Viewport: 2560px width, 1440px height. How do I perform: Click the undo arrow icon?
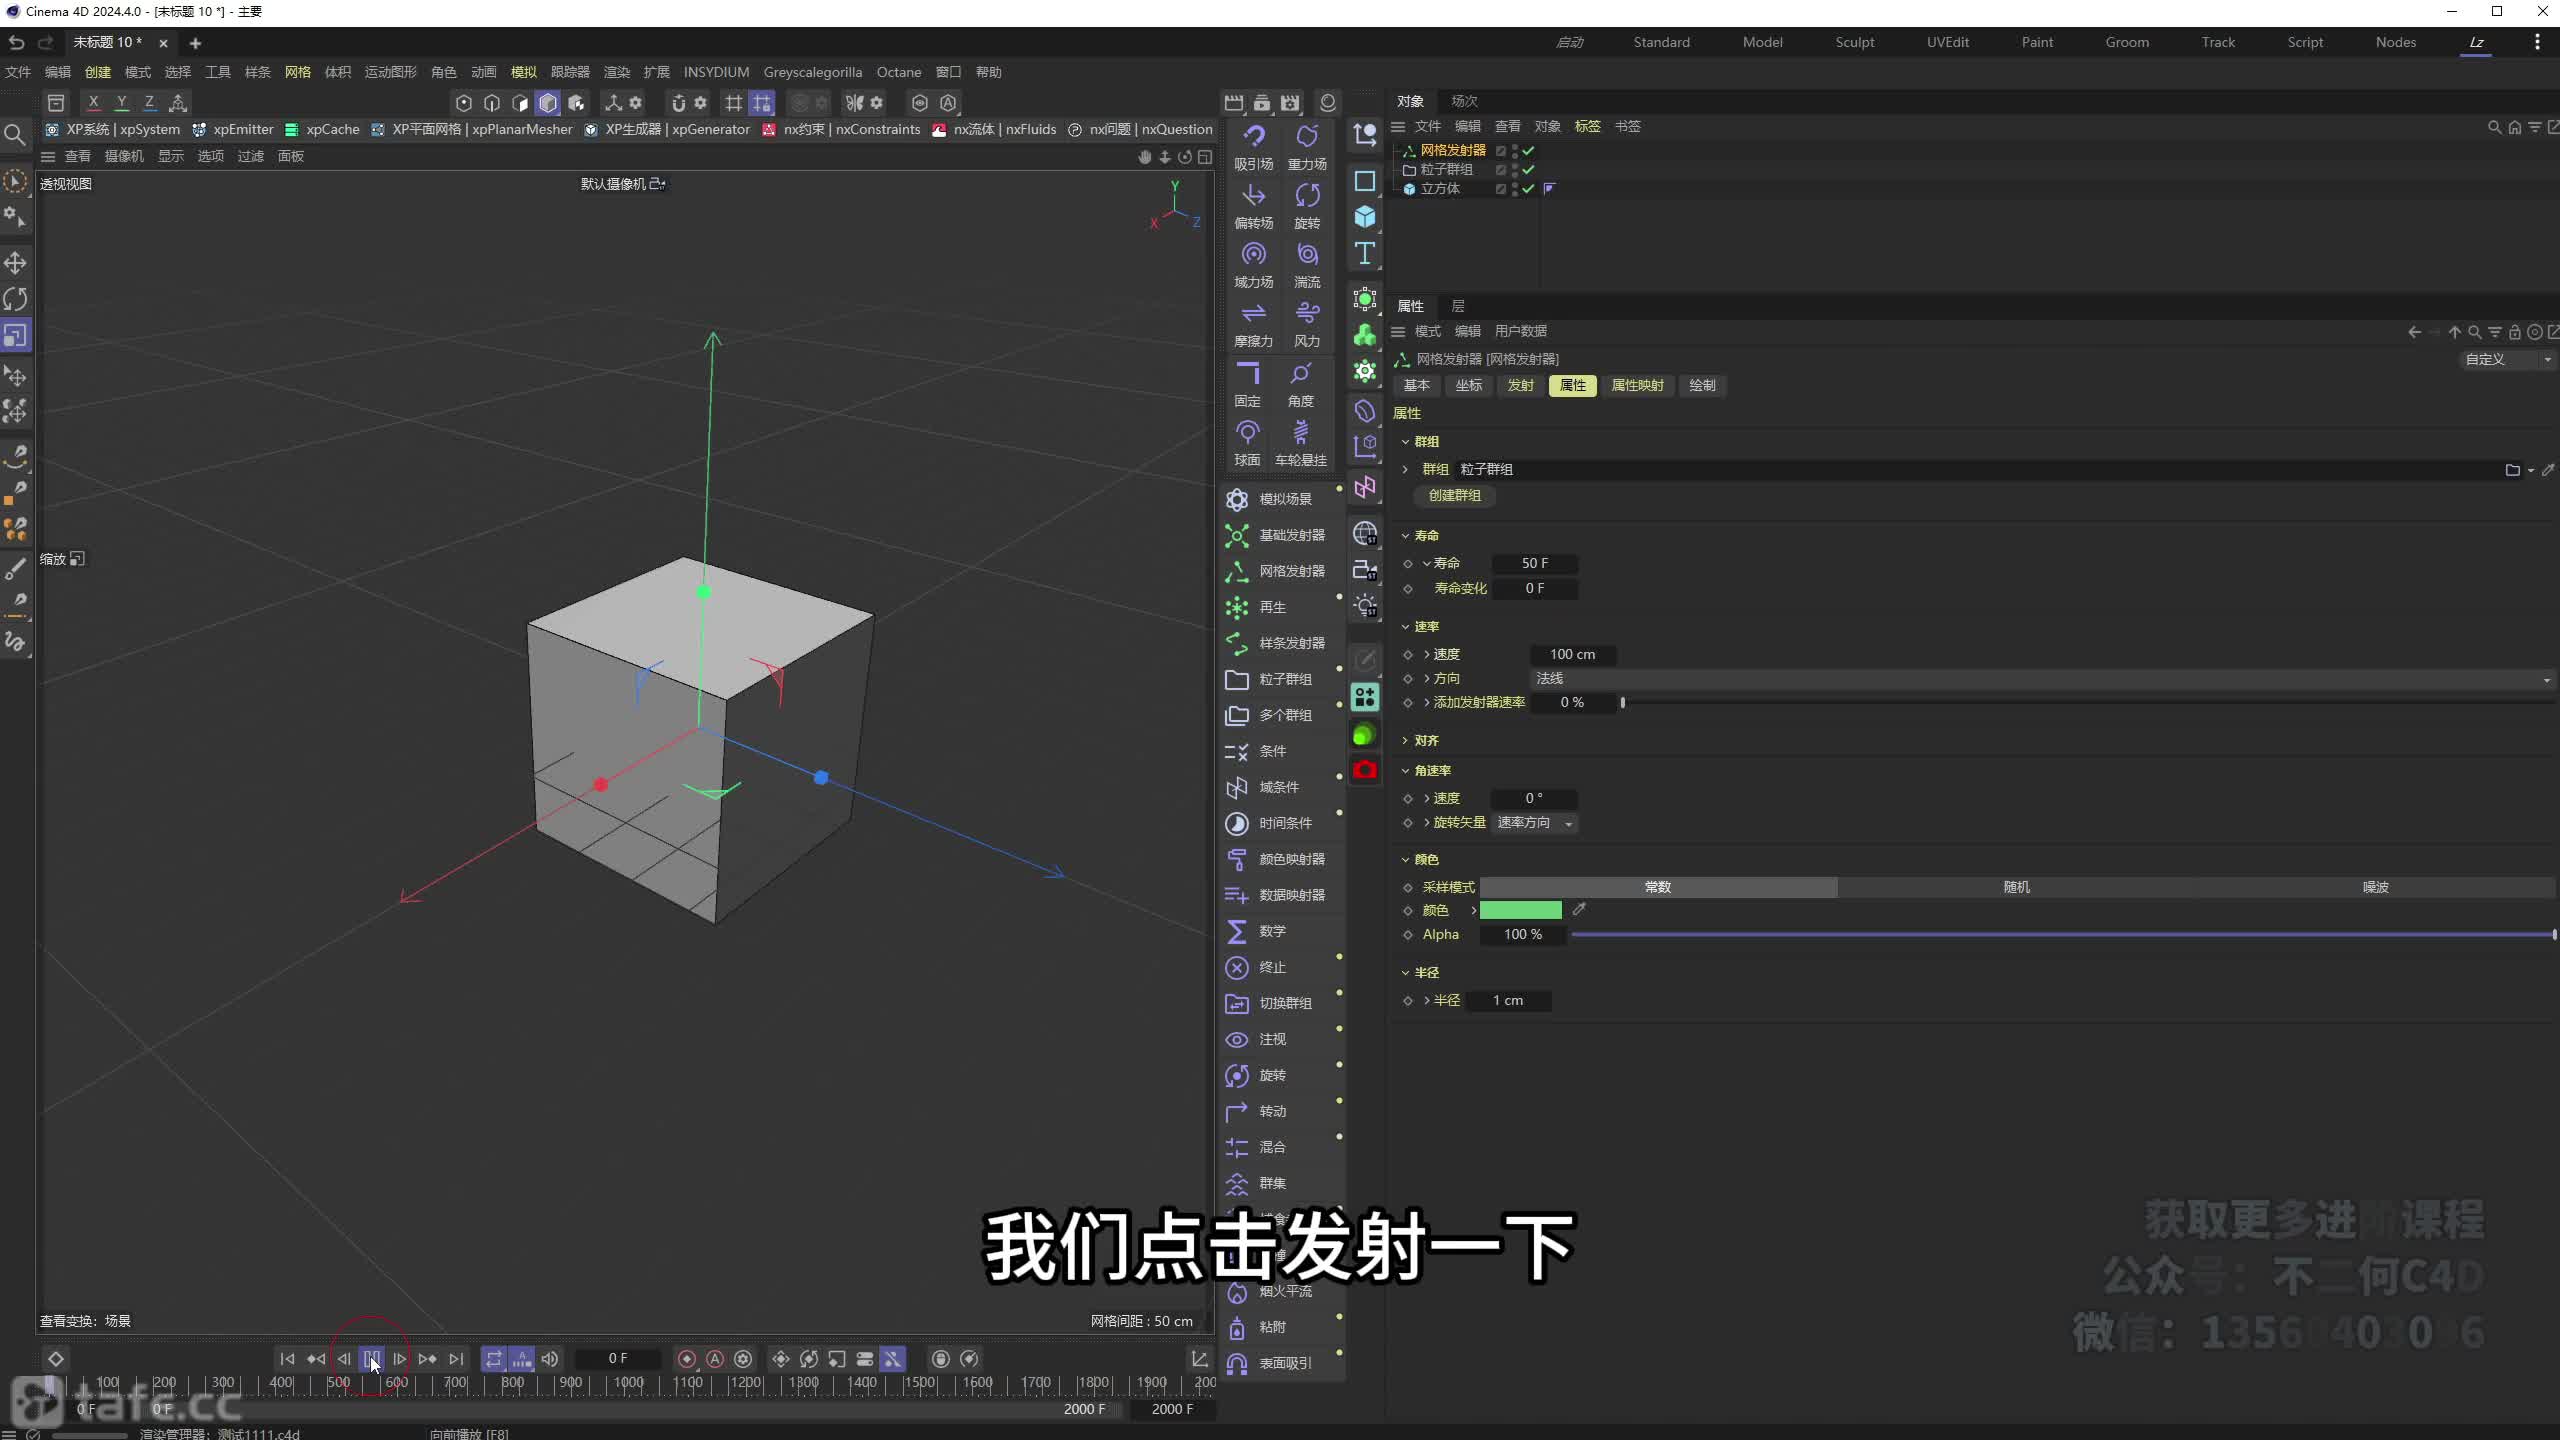click(x=16, y=42)
